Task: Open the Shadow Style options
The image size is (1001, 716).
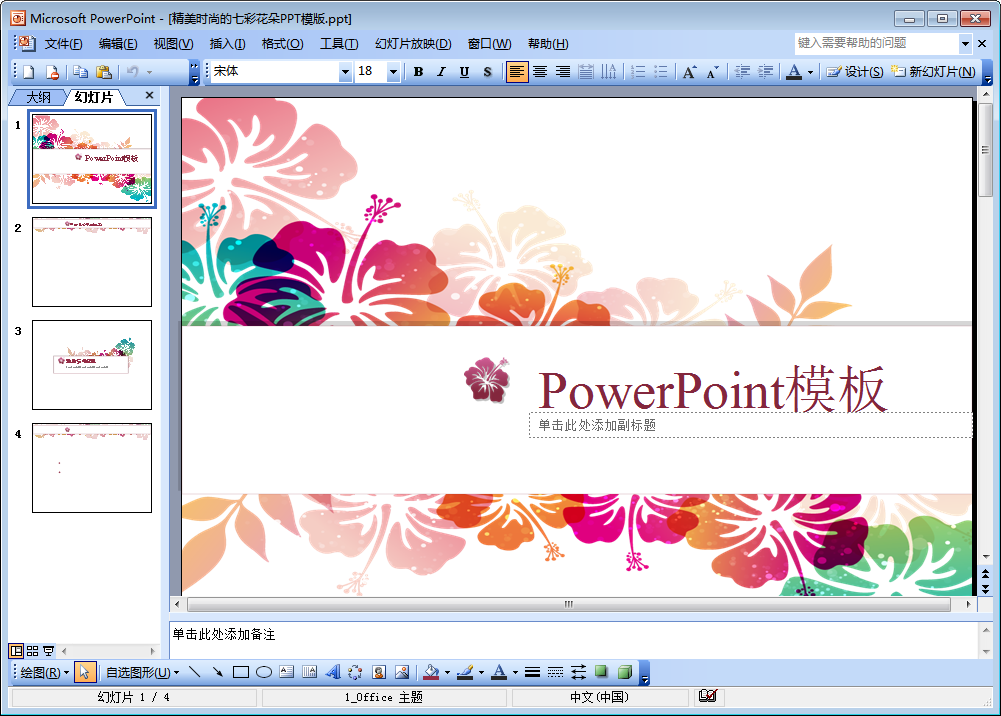Action: [601, 671]
